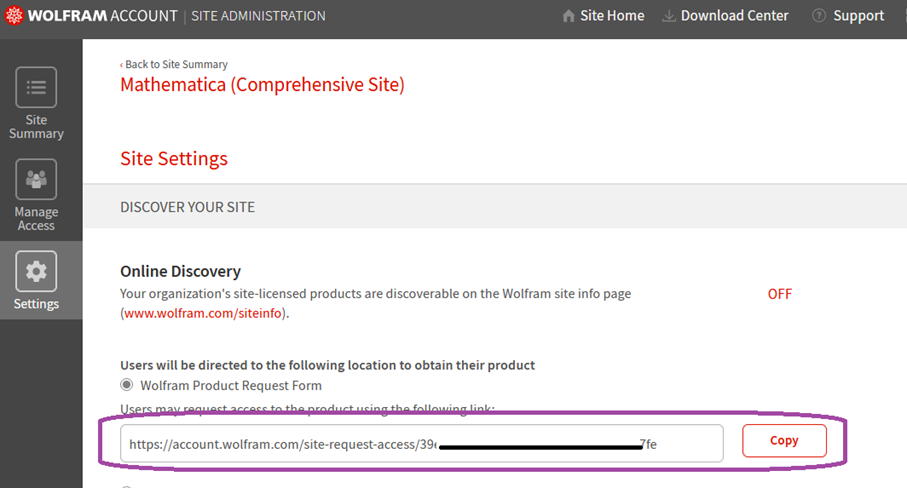Open the Support text in top bar
This screenshot has height=488, width=907.
[x=858, y=16]
